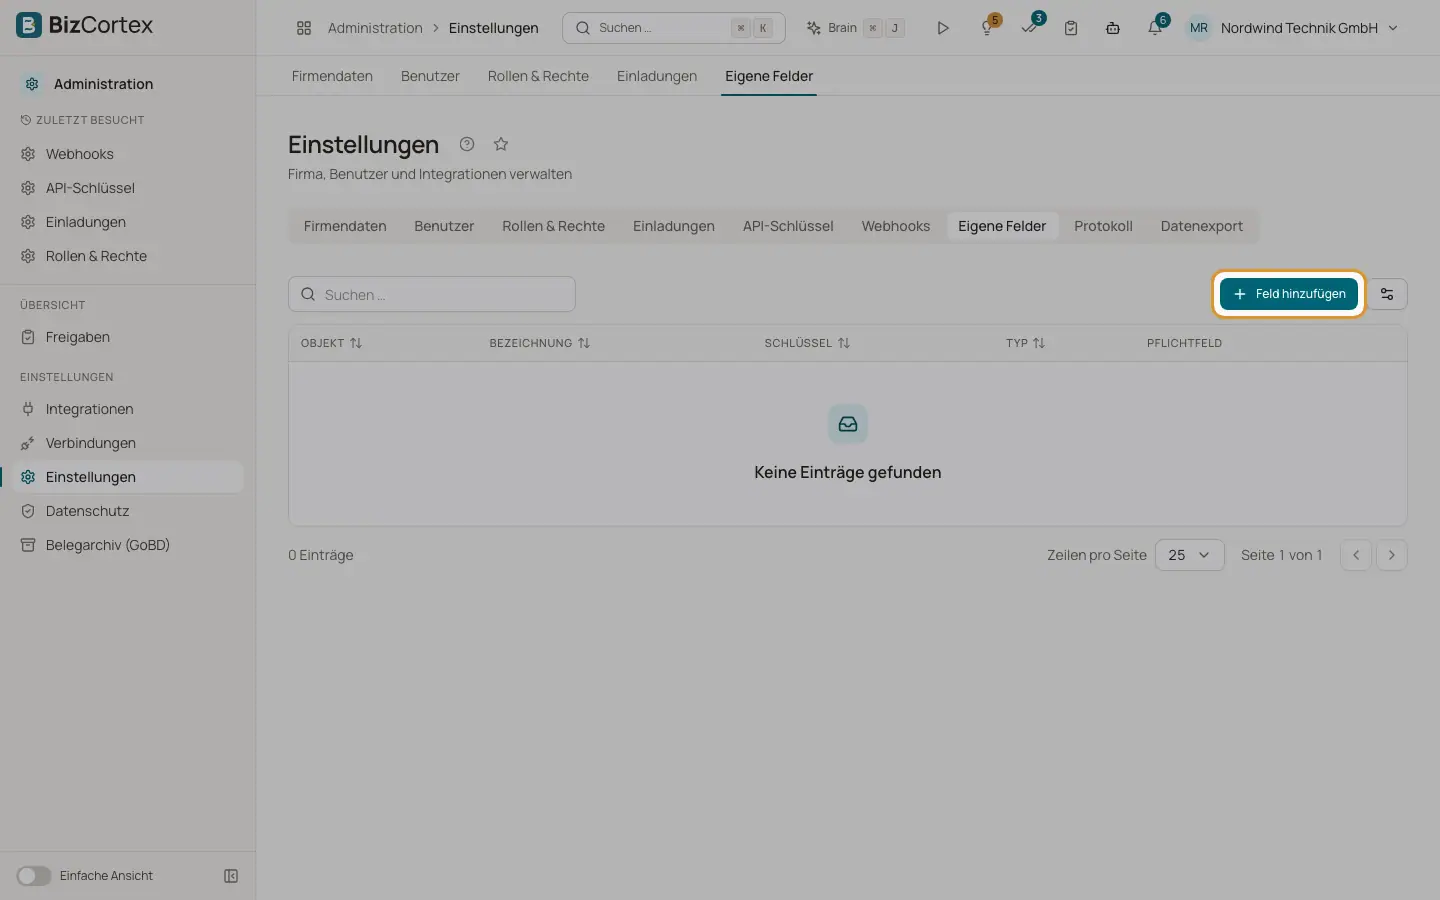1440x900 pixels.
Task: Go to the previous page of results
Action: tap(1356, 555)
